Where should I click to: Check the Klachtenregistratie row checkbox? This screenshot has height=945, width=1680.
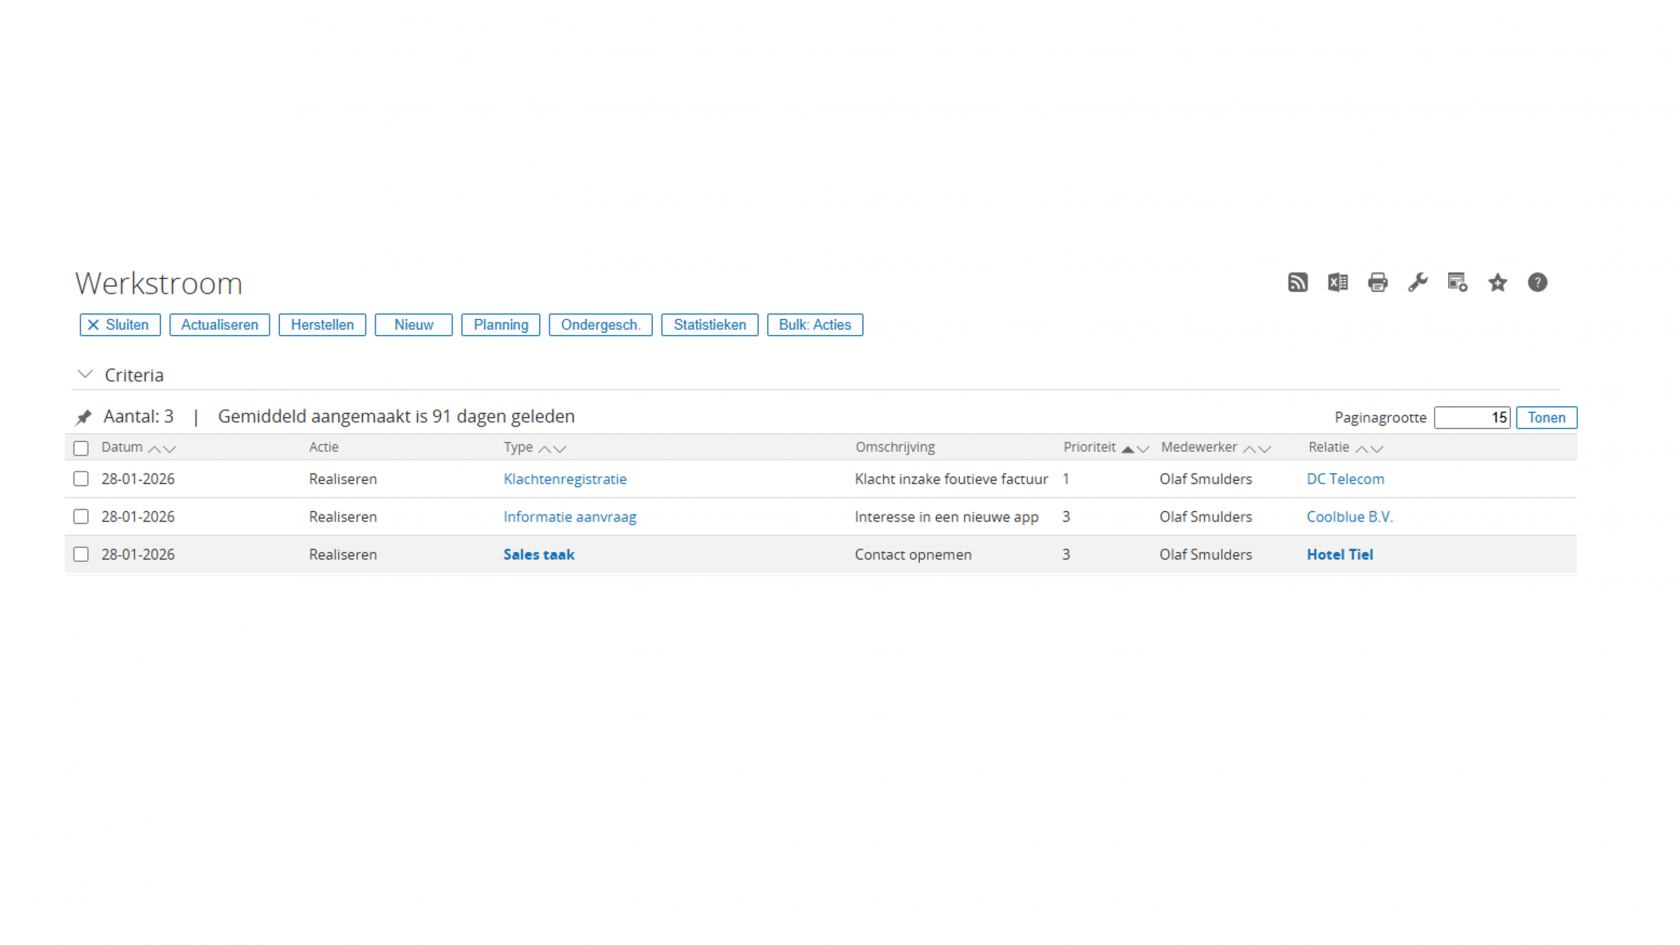coord(81,479)
